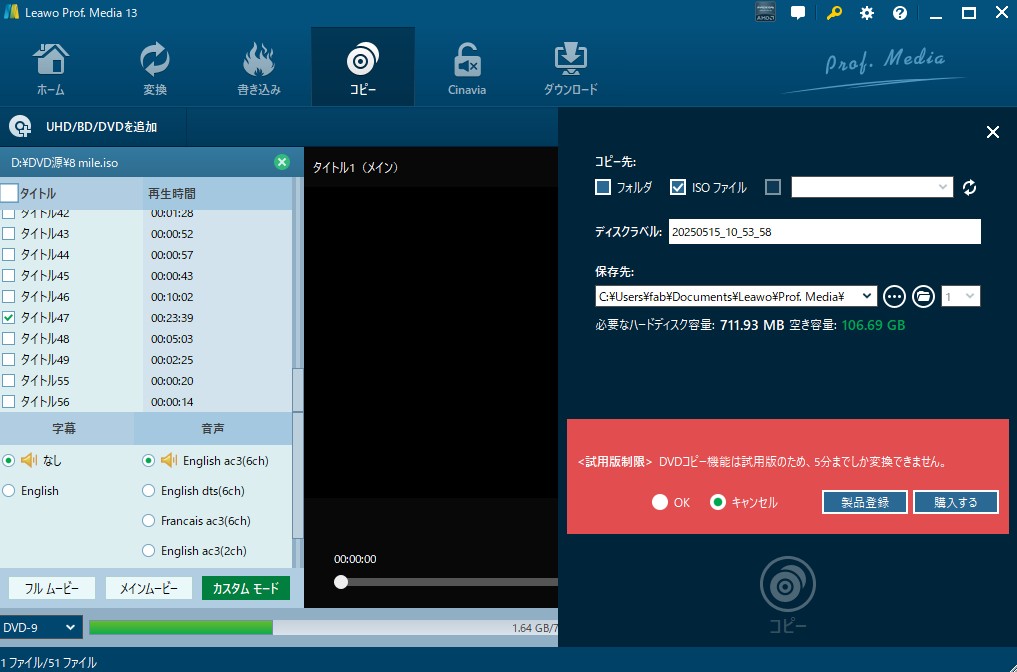1017x672 pixels.
Task: Open the feedback chat bubble icon
Action: [x=798, y=13]
